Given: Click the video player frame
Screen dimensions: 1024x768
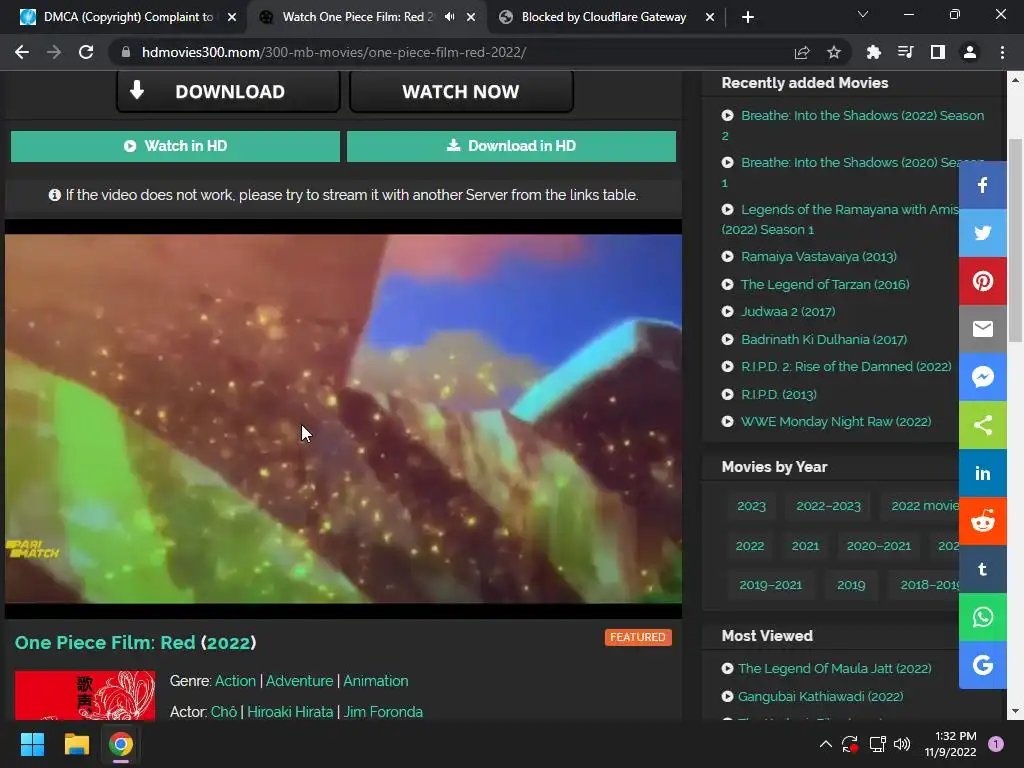Looking at the screenshot, I should tap(344, 419).
